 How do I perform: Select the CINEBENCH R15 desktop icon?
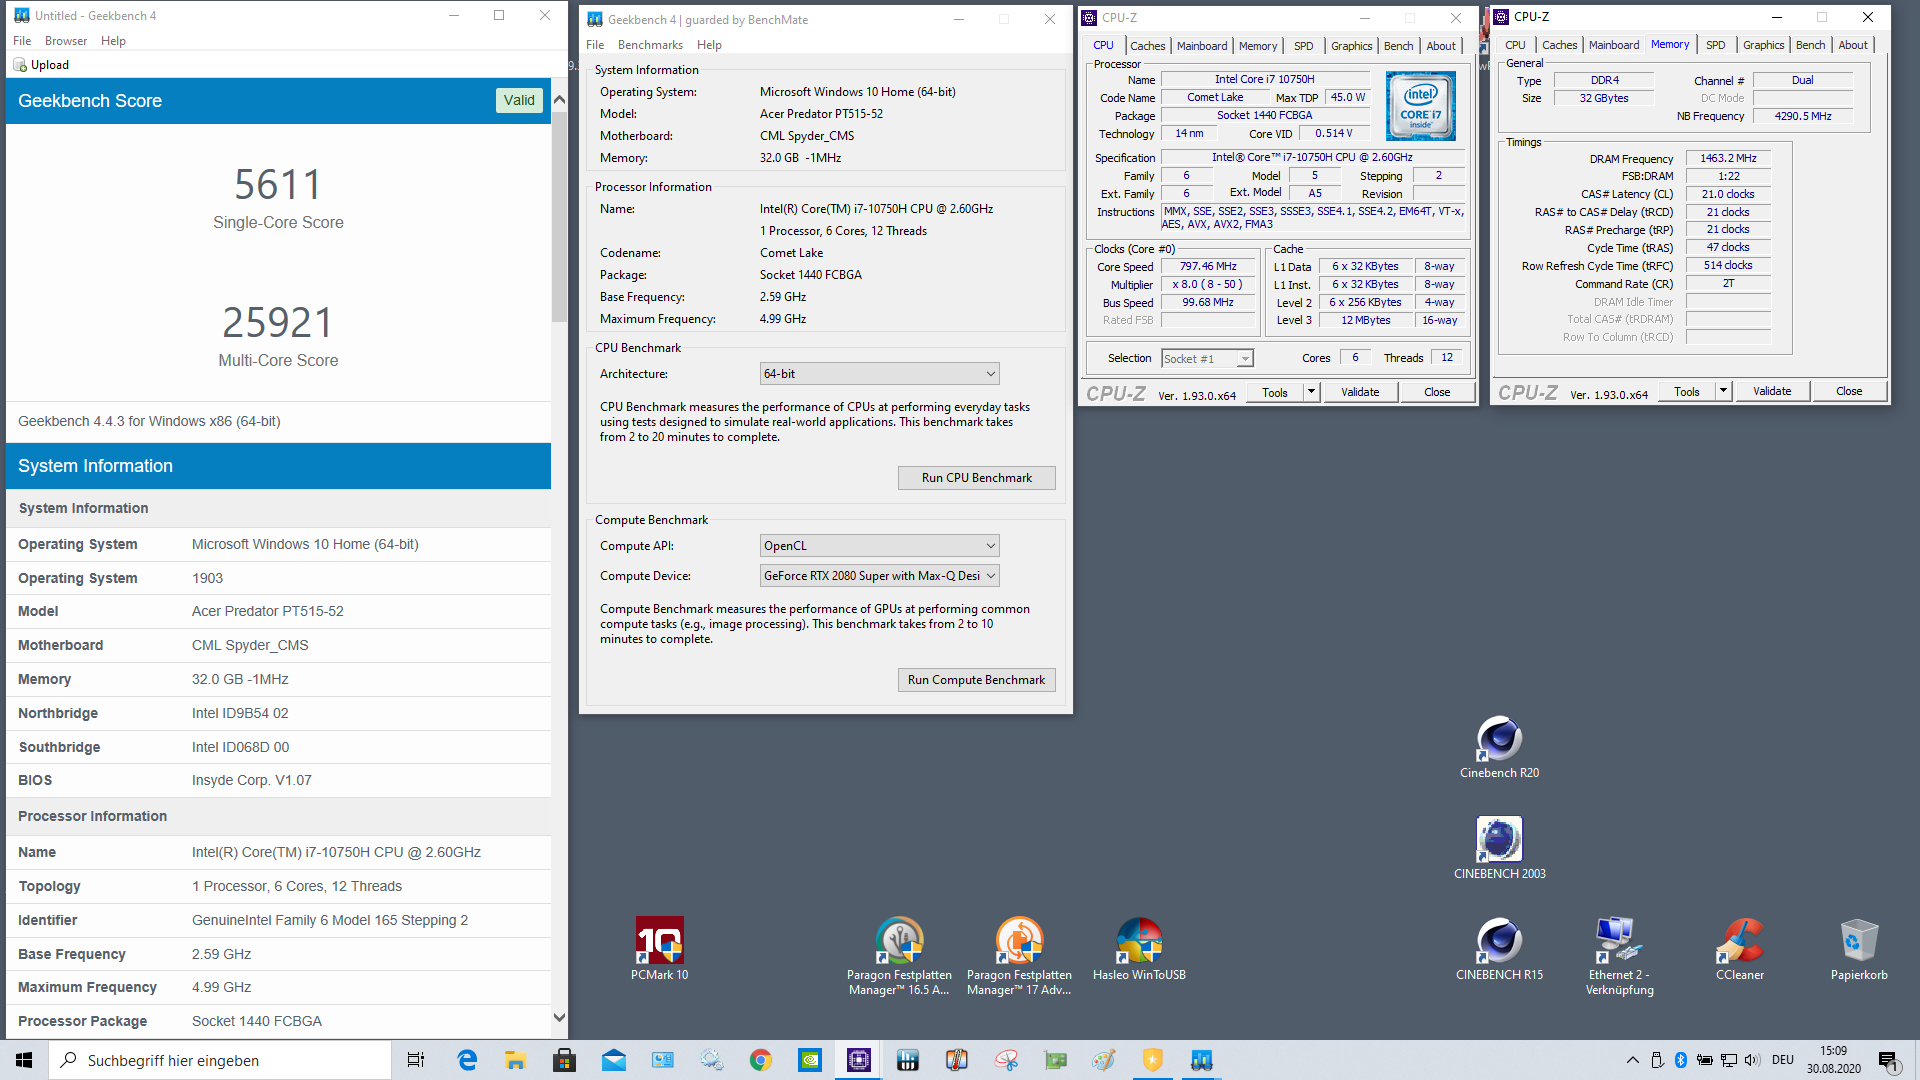pos(1499,949)
